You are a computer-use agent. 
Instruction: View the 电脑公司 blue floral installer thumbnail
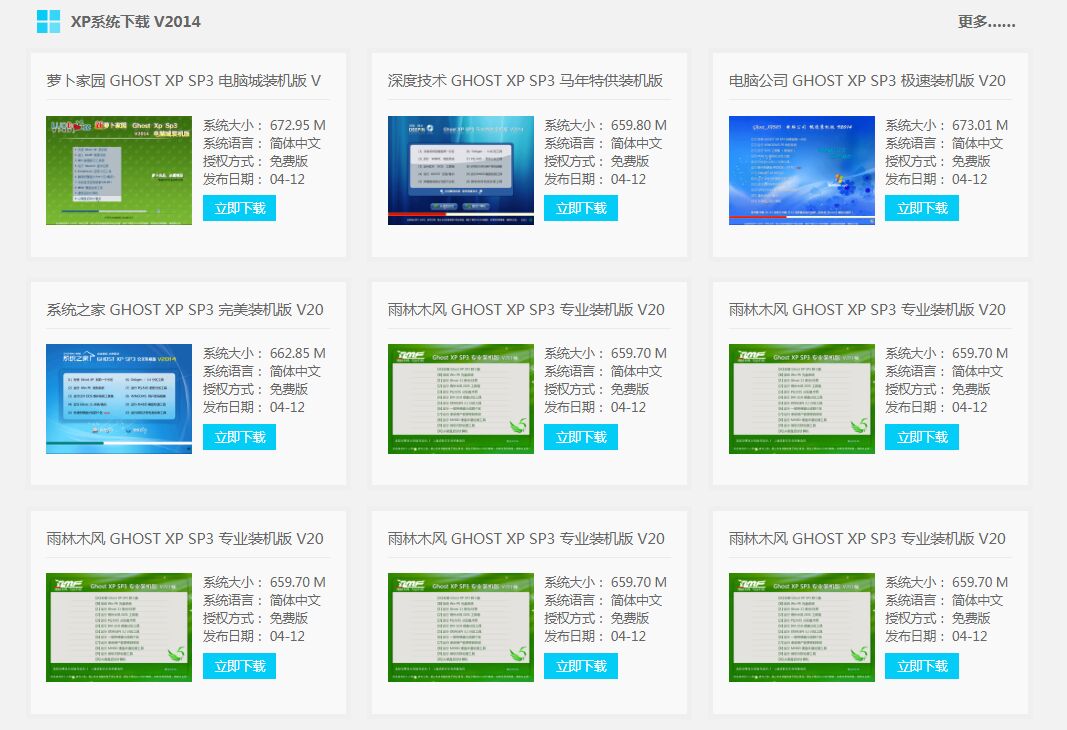click(802, 170)
